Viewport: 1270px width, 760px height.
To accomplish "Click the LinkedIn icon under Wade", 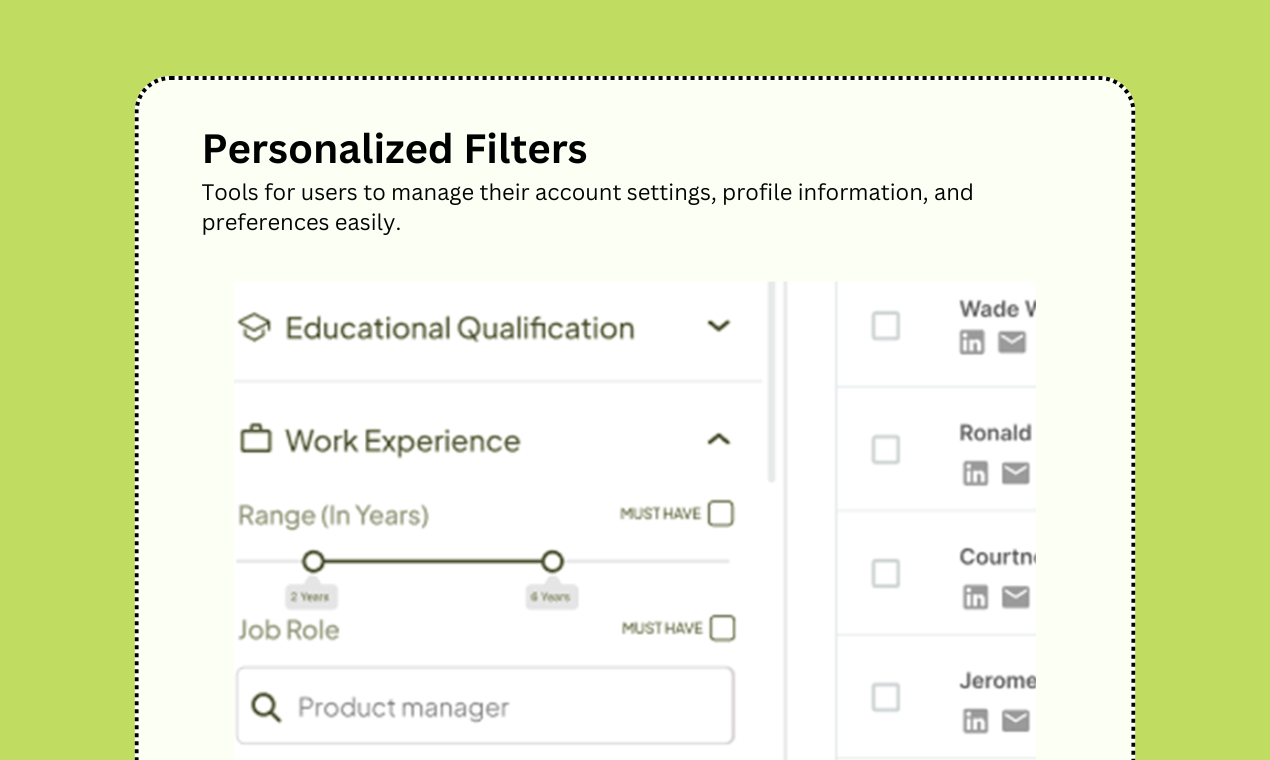I will 971,343.
